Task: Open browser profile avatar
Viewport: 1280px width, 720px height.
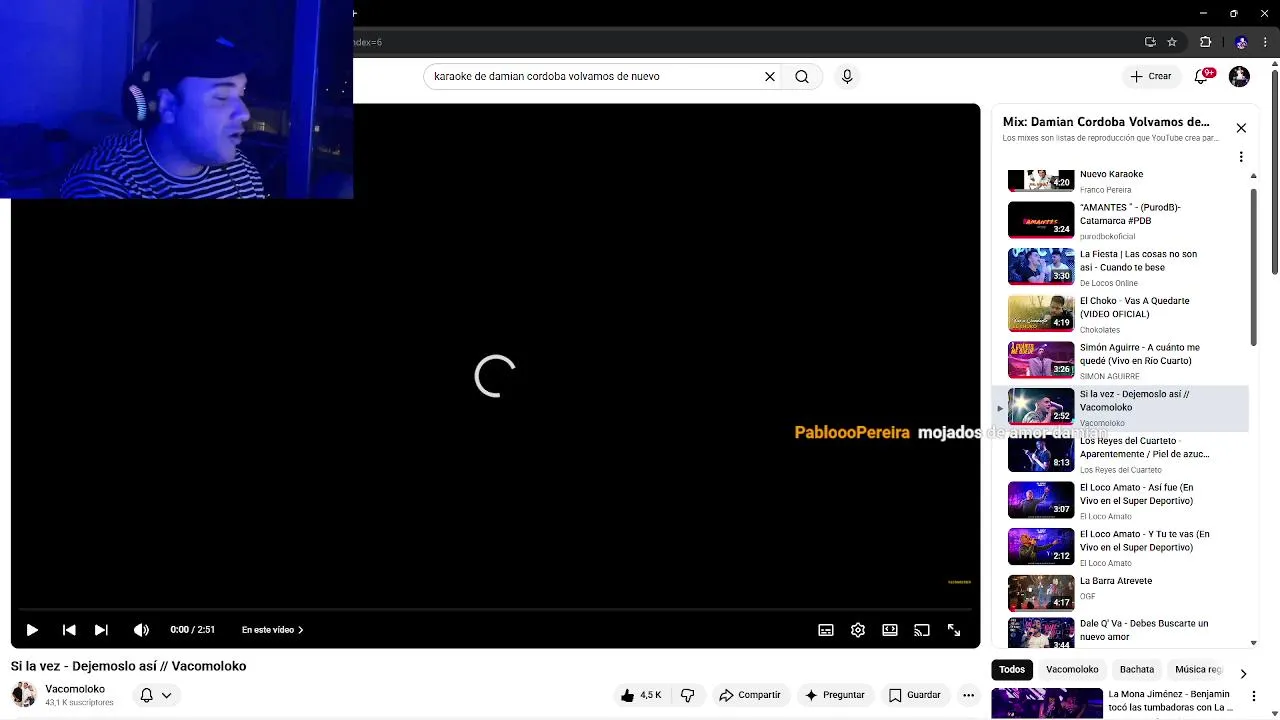Action: 1241,42
